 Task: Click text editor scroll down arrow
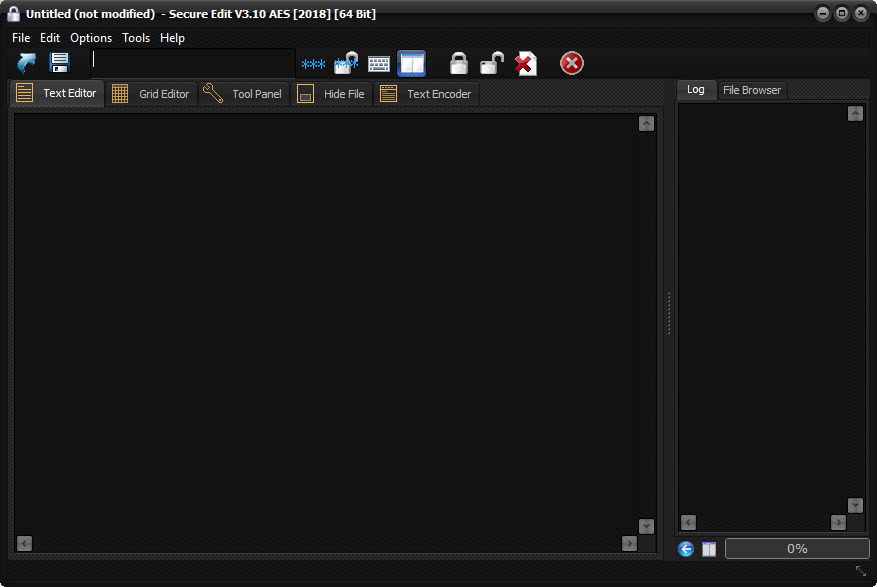click(646, 526)
